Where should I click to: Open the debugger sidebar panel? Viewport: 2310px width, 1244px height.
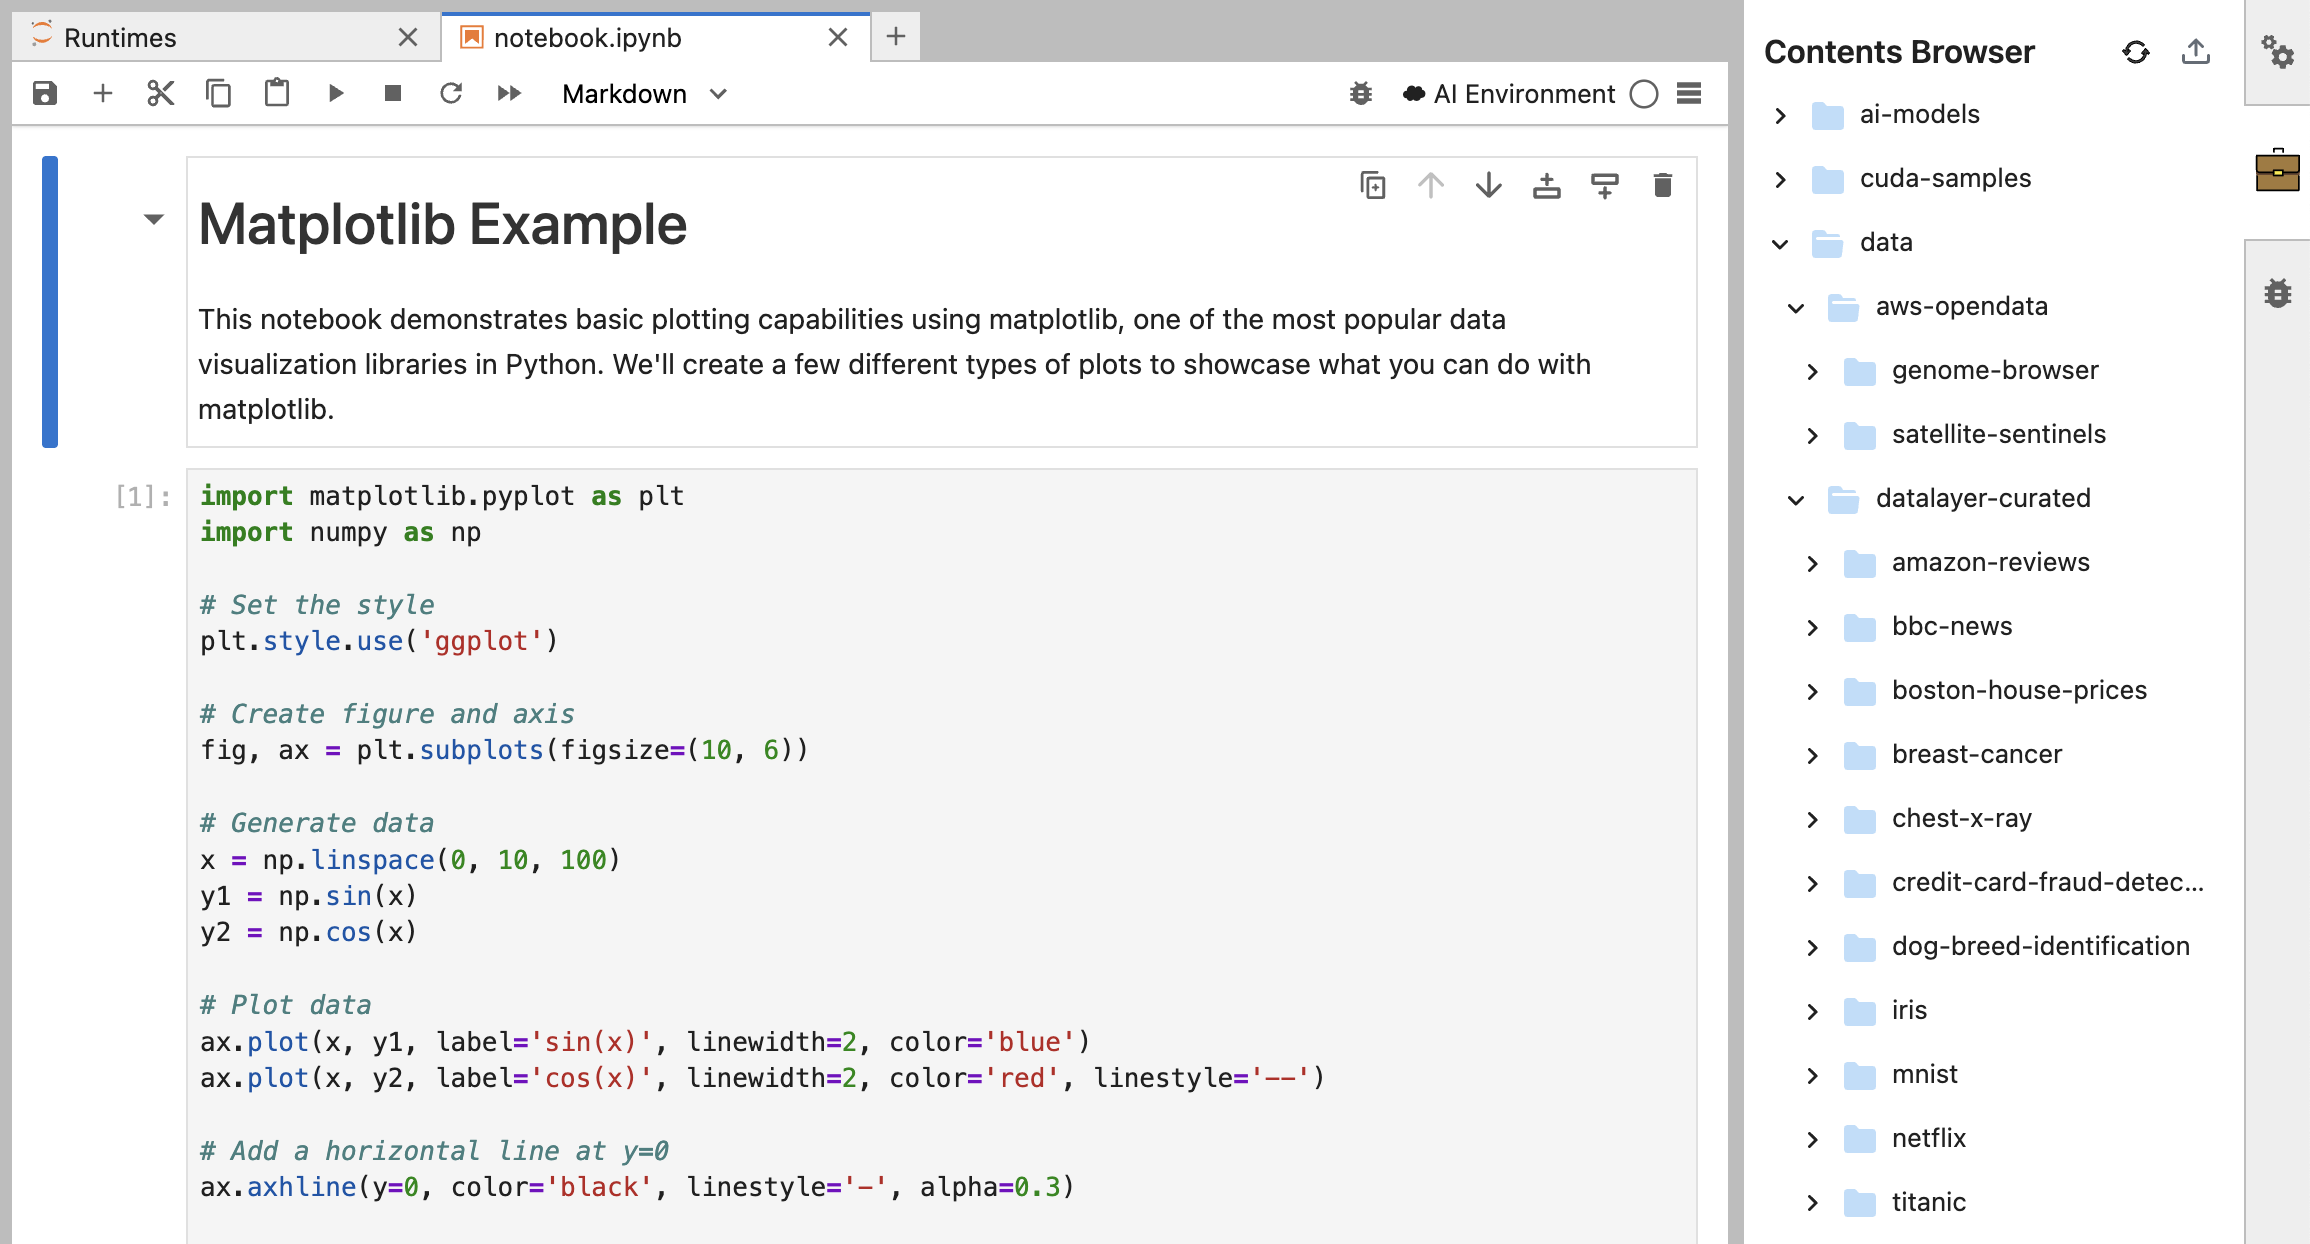[2278, 294]
